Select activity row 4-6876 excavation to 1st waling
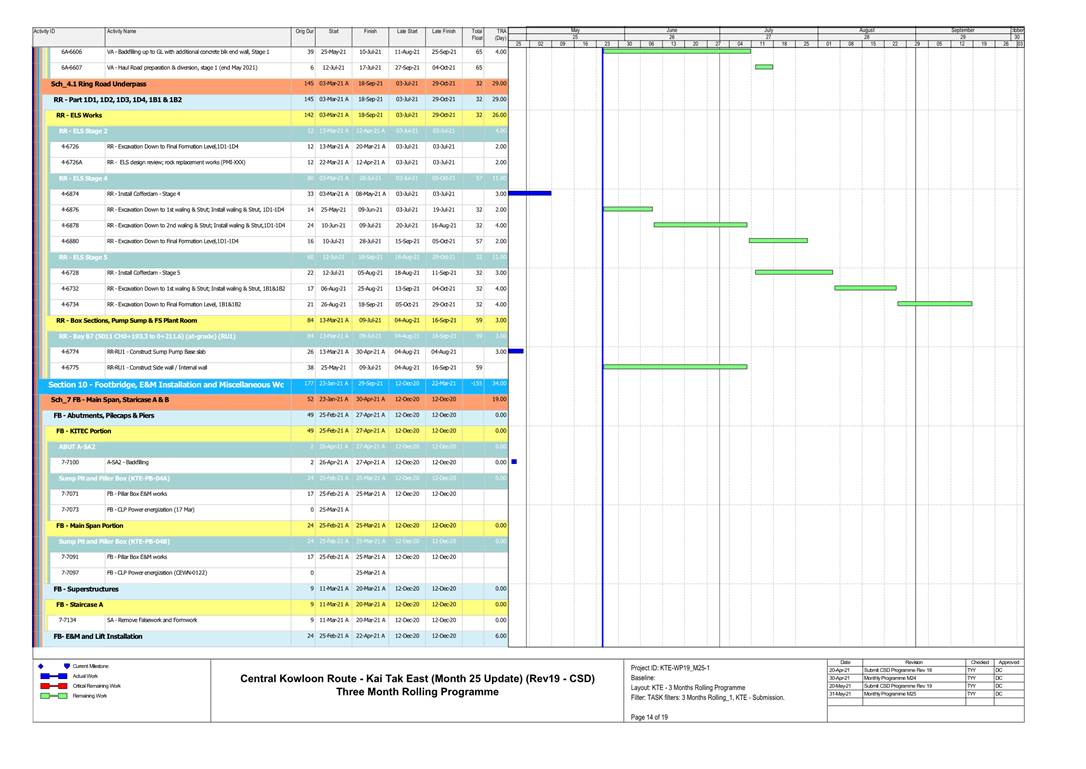The height and width of the screenshot is (769, 1086). (x=195, y=209)
